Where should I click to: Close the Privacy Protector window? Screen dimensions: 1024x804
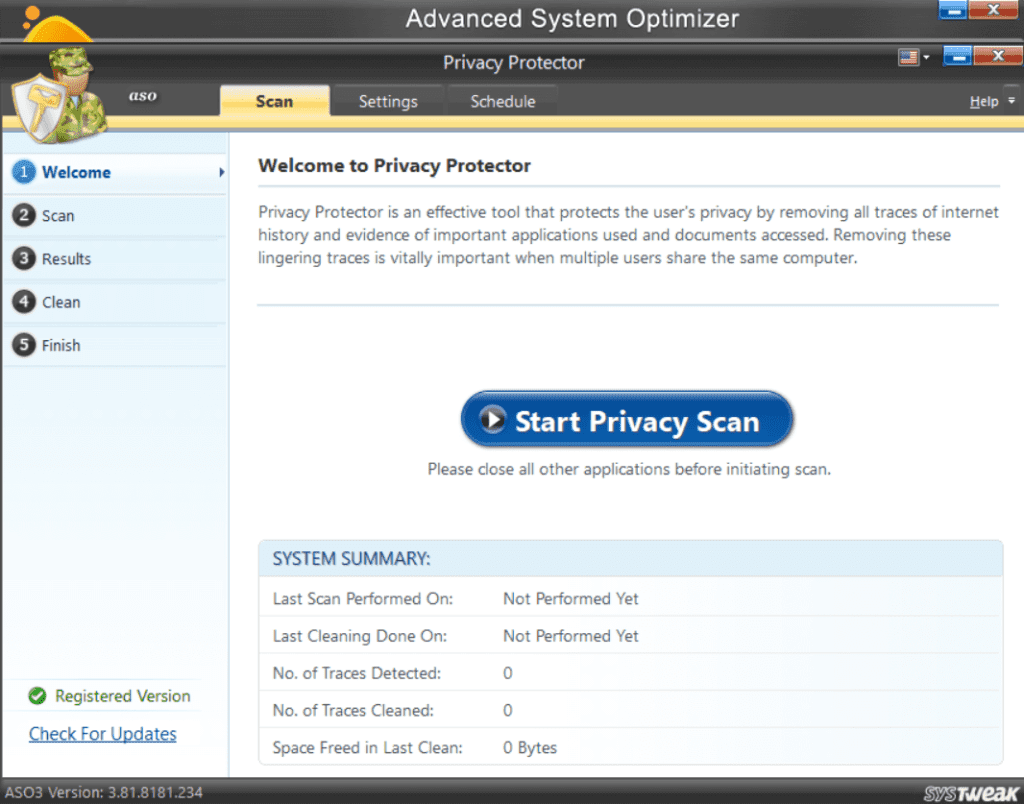pyautogui.click(x=997, y=56)
